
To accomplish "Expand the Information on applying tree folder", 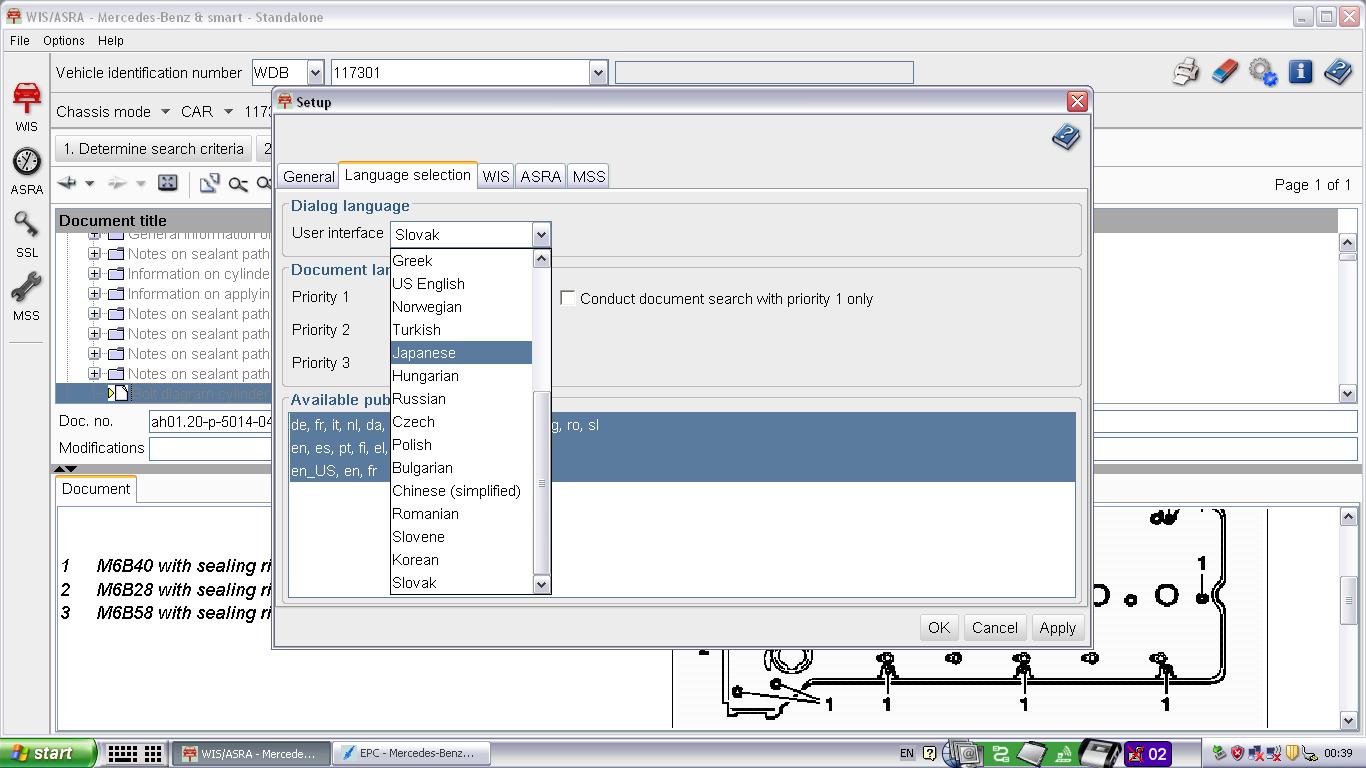I will click(95, 294).
